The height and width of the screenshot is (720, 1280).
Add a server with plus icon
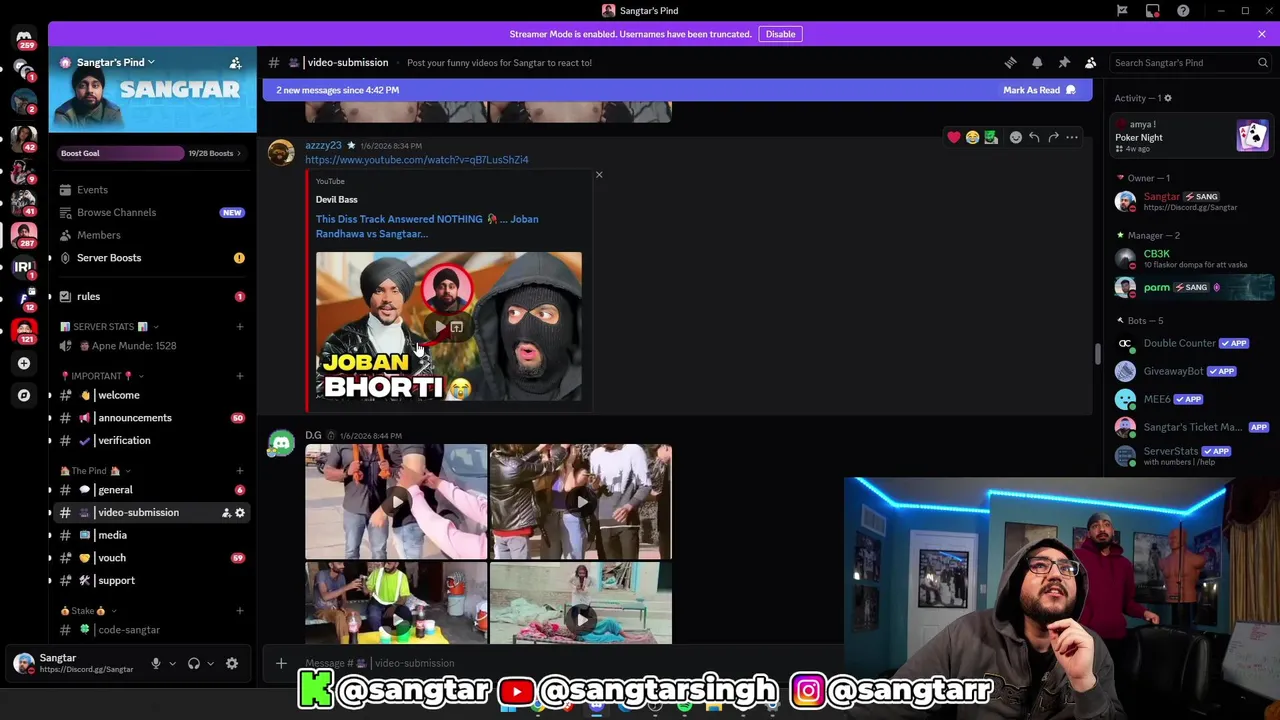[x=24, y=363]
